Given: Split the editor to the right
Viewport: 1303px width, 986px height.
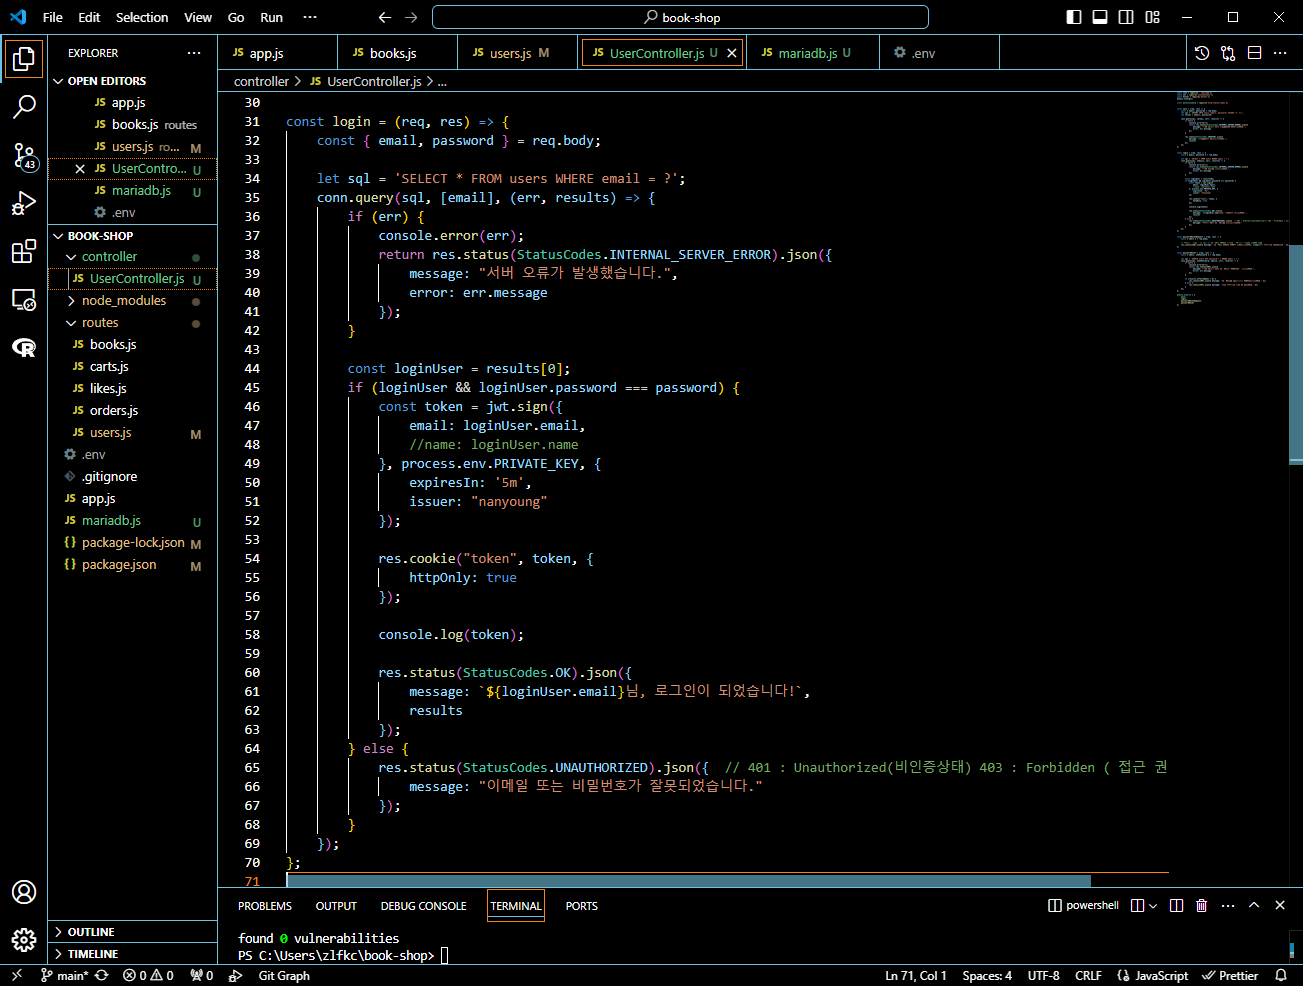Looking at the screenshot, I should click(x=1254, y=53).
